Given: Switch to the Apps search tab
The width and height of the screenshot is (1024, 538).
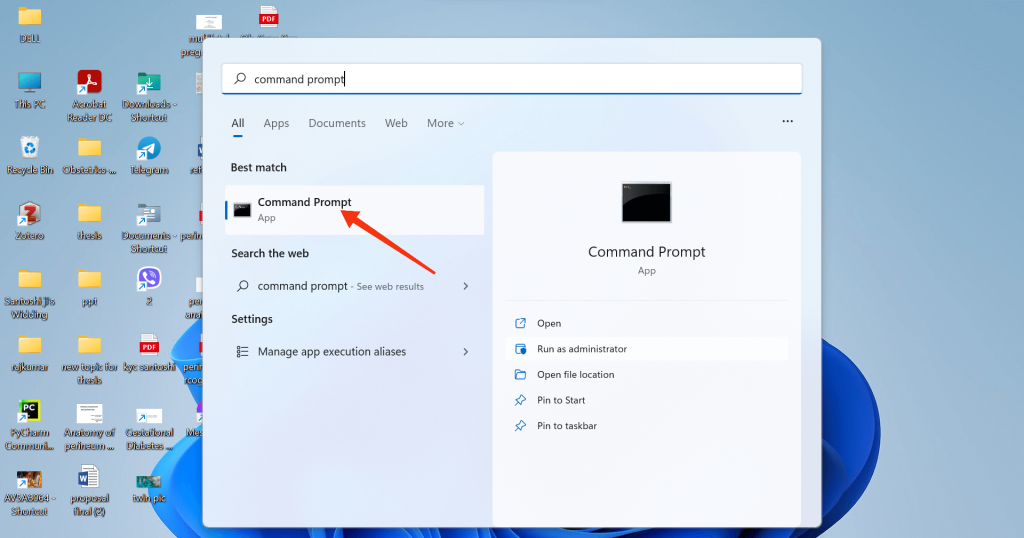Looking at the screenshot, I should [276, 123].
